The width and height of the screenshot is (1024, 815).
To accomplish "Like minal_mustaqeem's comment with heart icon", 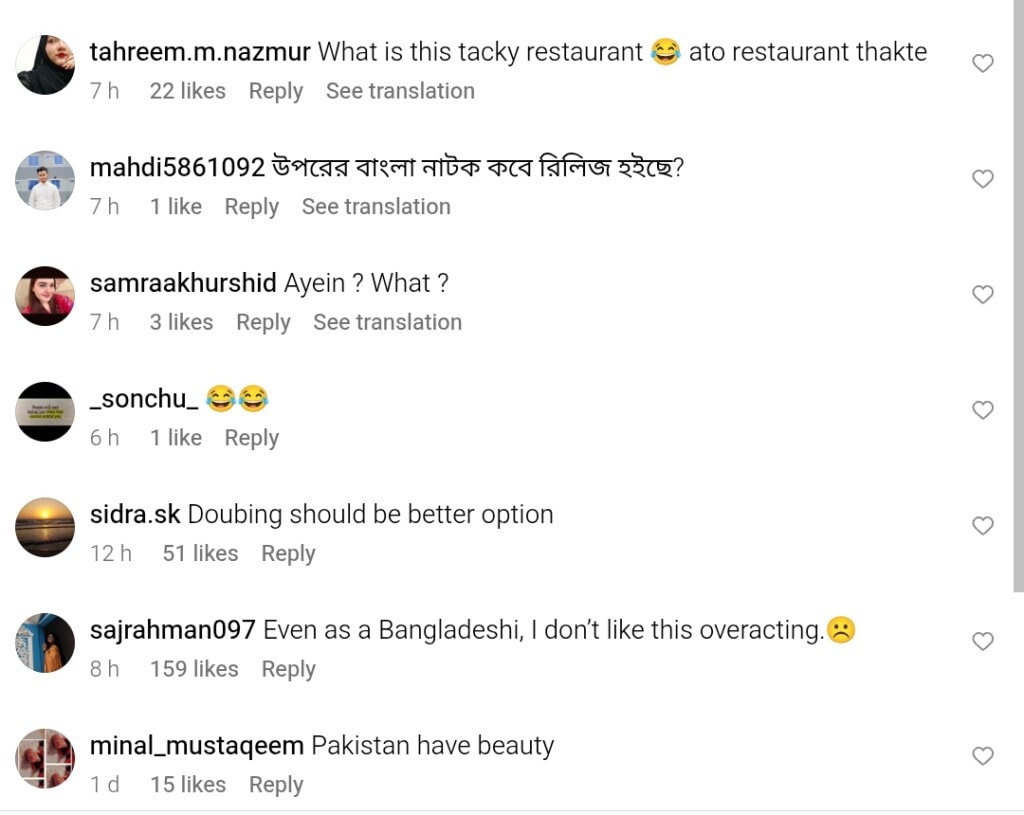I will [983, 757].
